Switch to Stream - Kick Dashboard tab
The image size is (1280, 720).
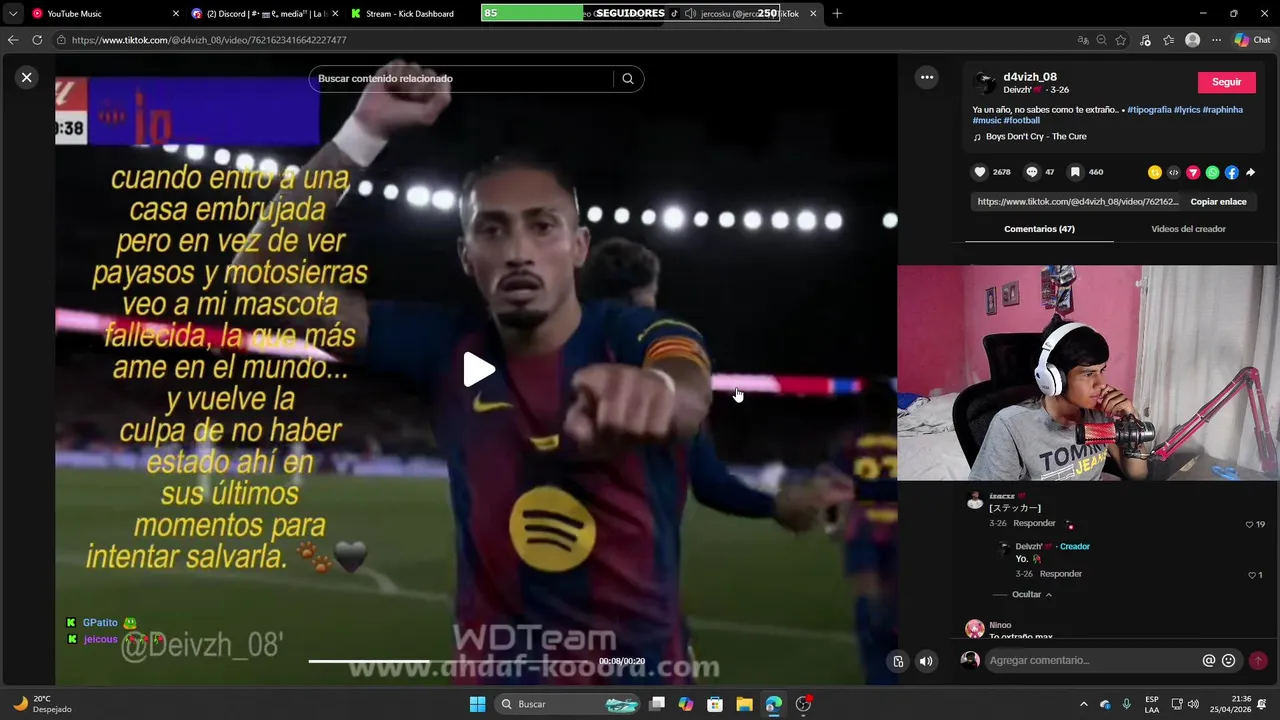click(x=410, y=14)
